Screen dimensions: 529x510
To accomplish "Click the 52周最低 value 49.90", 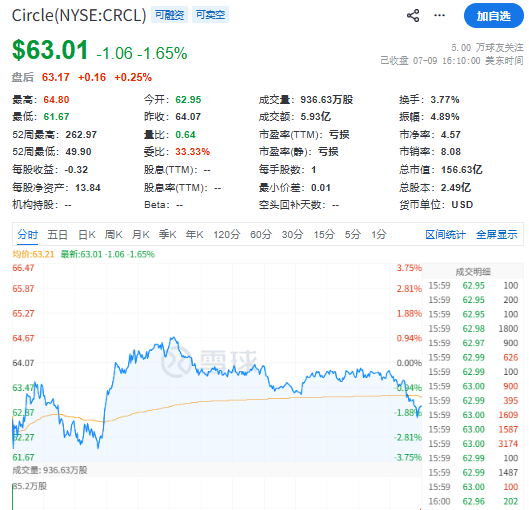I will (x=78, y=151).
